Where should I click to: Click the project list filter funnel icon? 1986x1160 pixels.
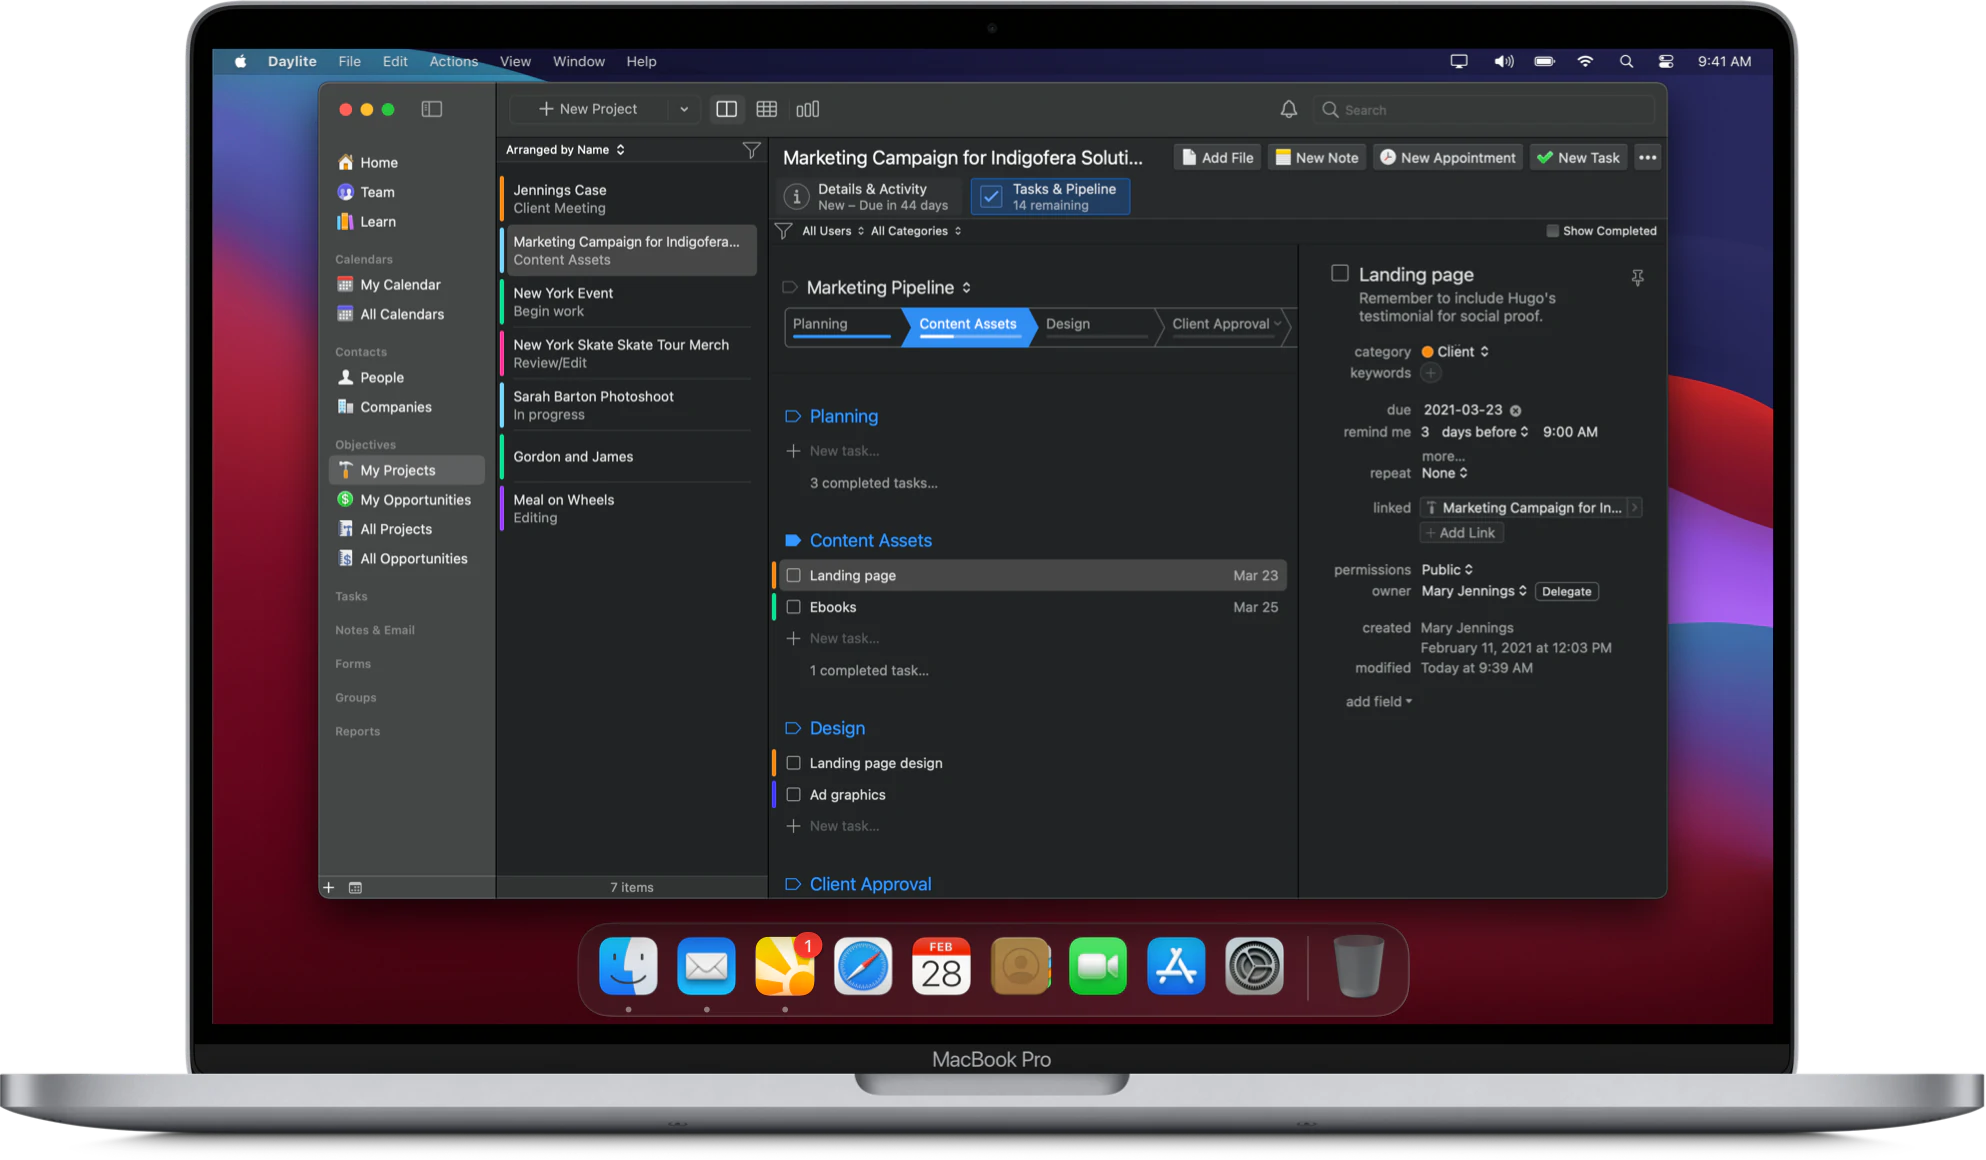(x=751, y=150)
